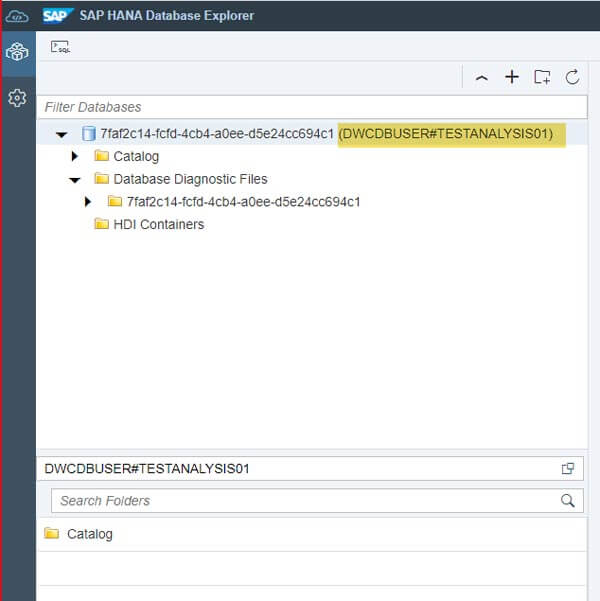600x601 pixels.
Task: Click the search magnifier icon
Action: tap(567, 501)
